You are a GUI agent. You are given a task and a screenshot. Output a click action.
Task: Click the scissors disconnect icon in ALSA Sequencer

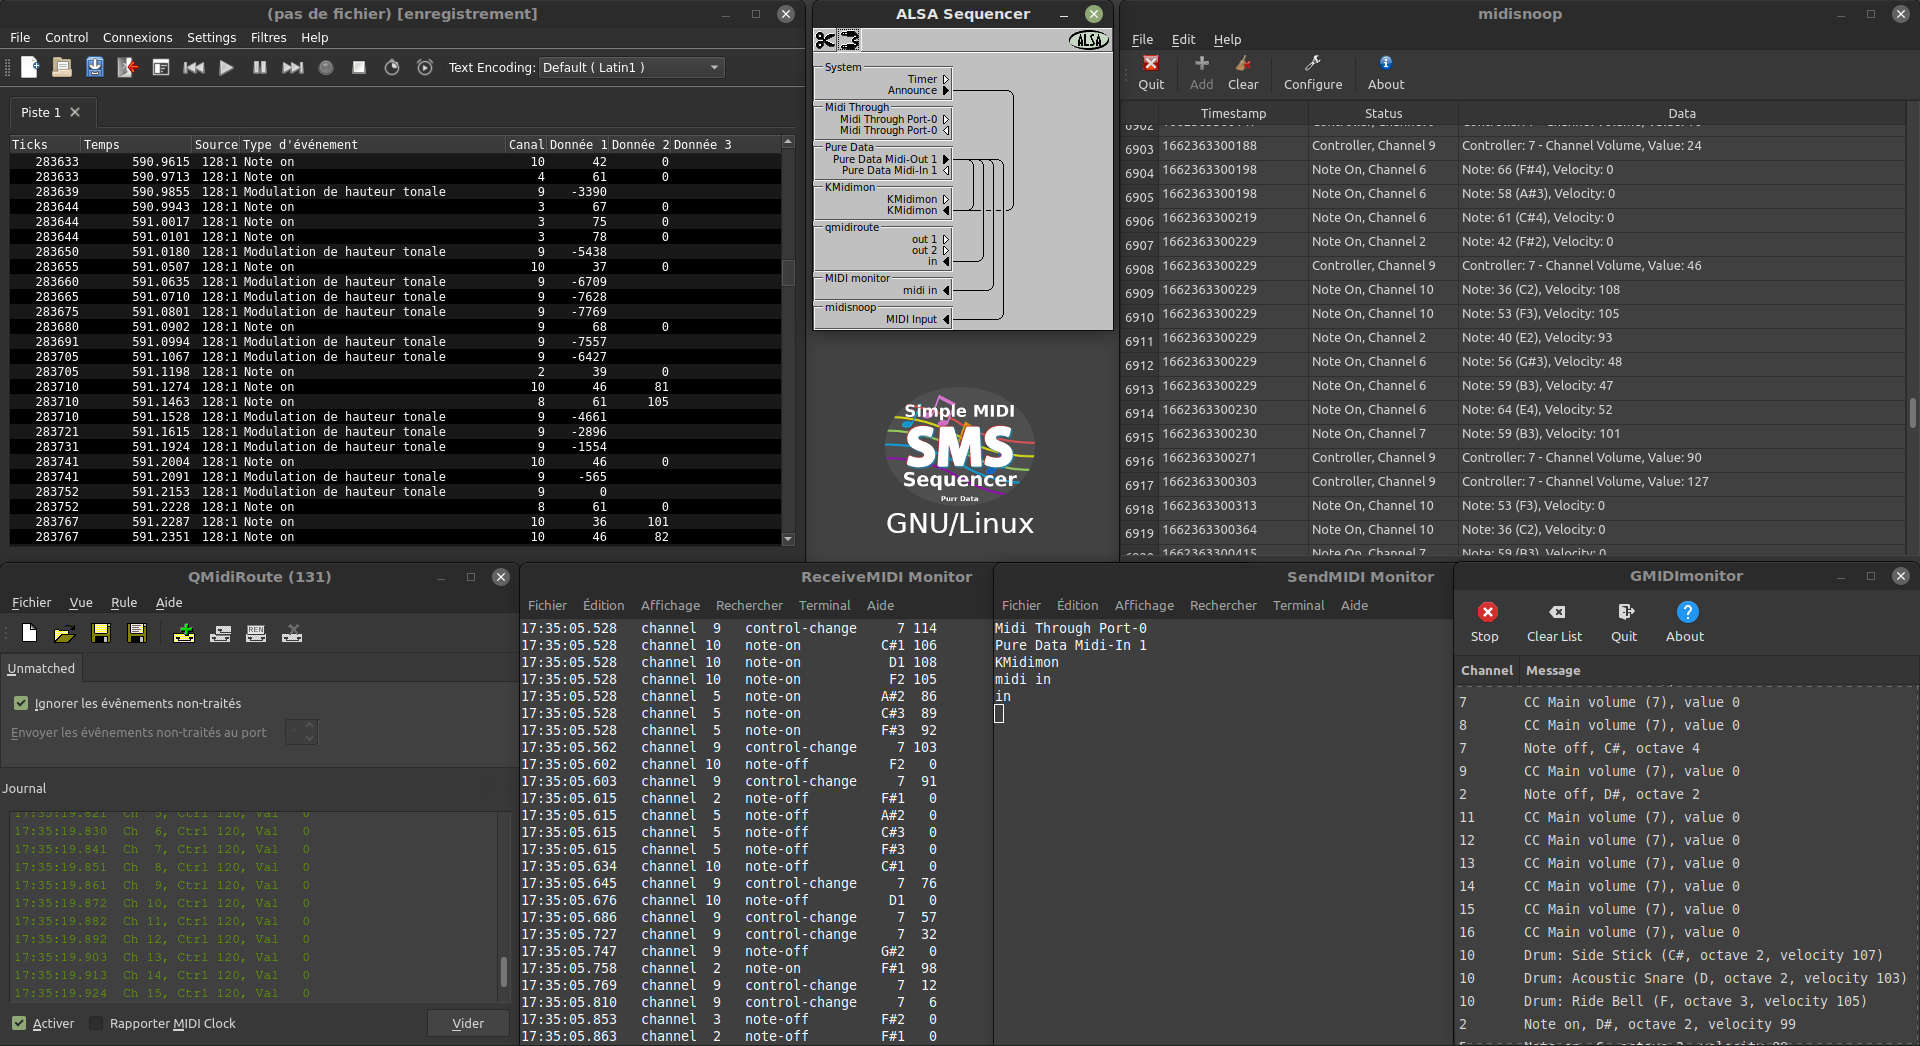point(825,40)
